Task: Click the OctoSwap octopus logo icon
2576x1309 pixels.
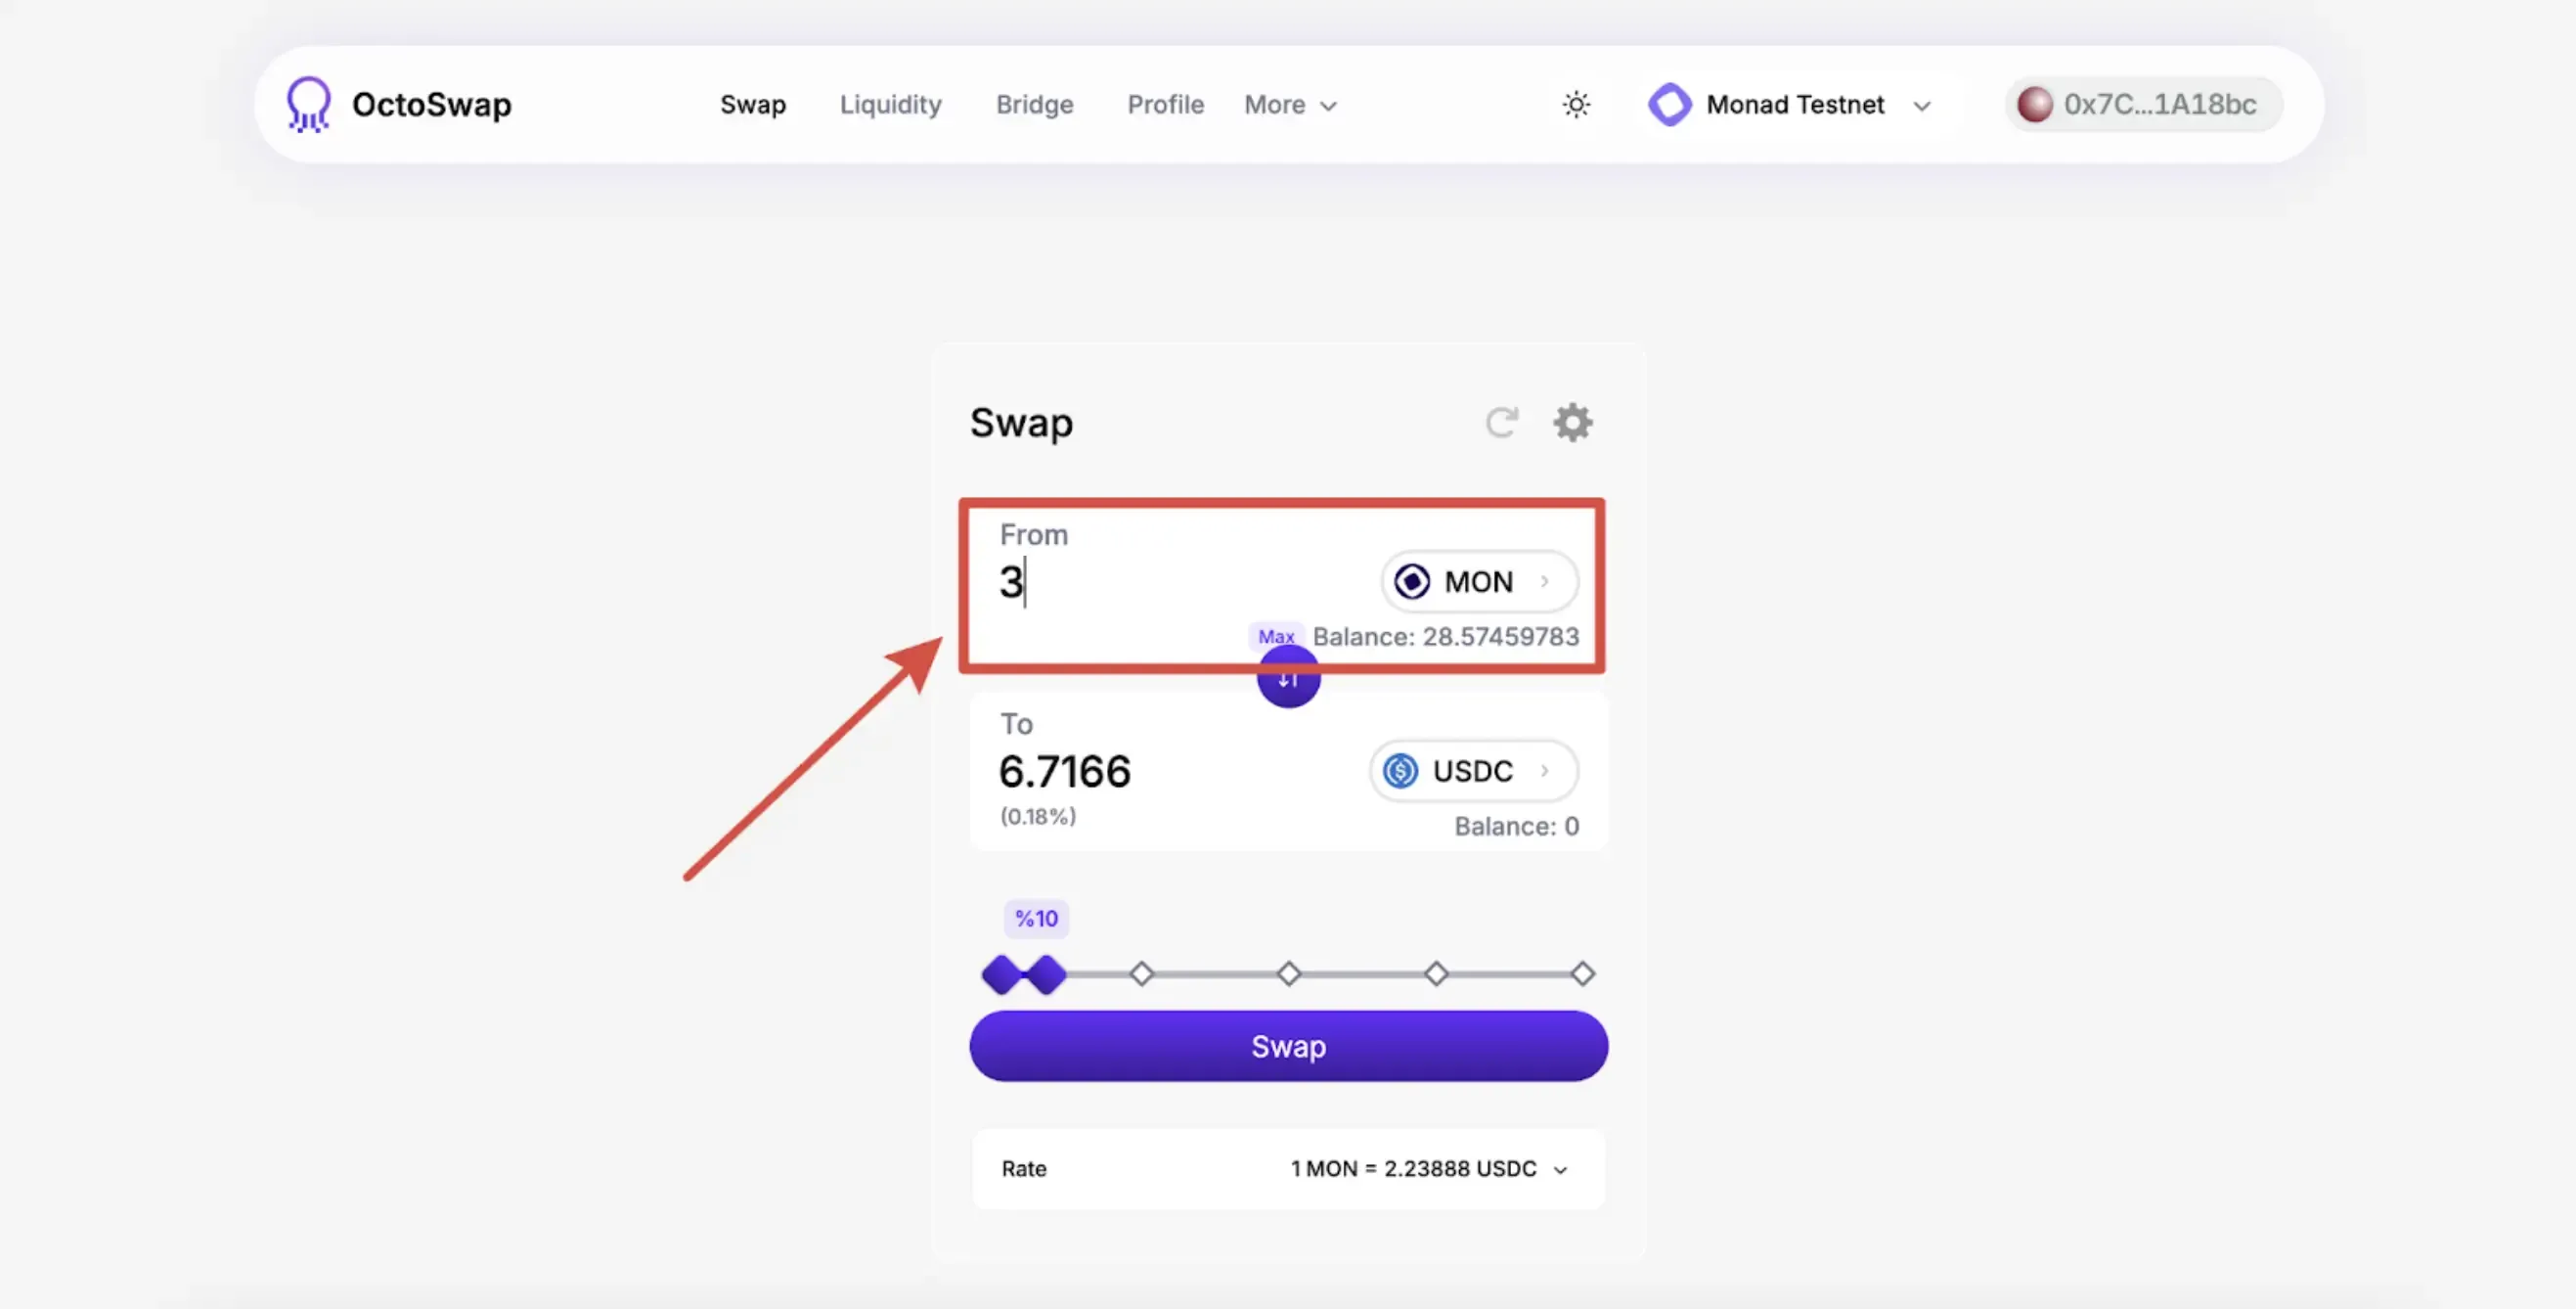Action: click(308, 104)
